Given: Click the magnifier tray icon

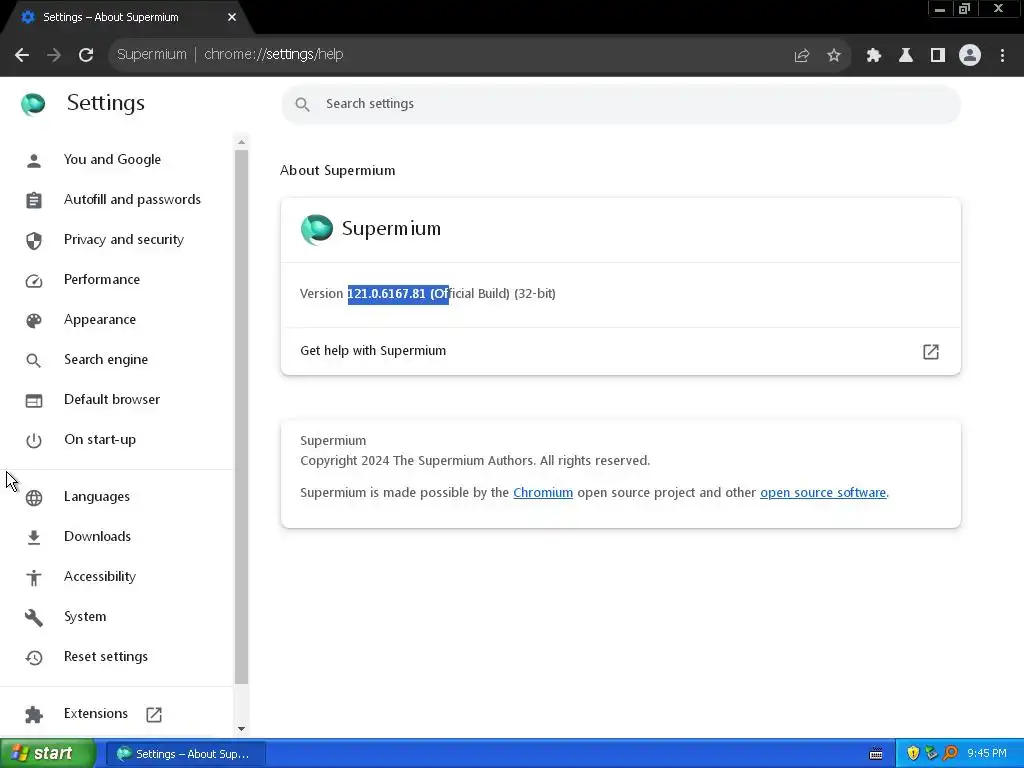Looking at the screenshot, I should 950,754.
